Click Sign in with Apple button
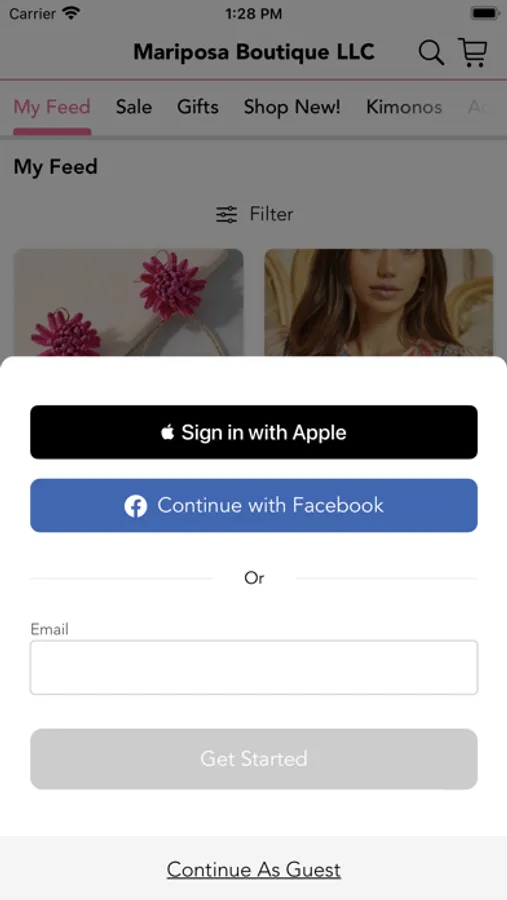The width and height of the screenshot is (507, 900). click(x=254, y=432)
